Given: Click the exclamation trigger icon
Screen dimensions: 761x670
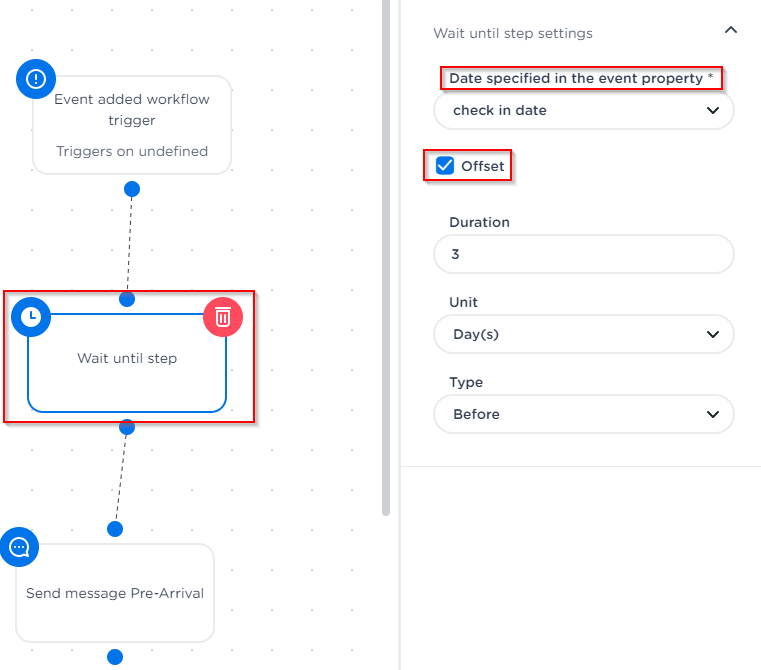Looking at the screenshot, I should pyautogui.click(x=36, y=80).
